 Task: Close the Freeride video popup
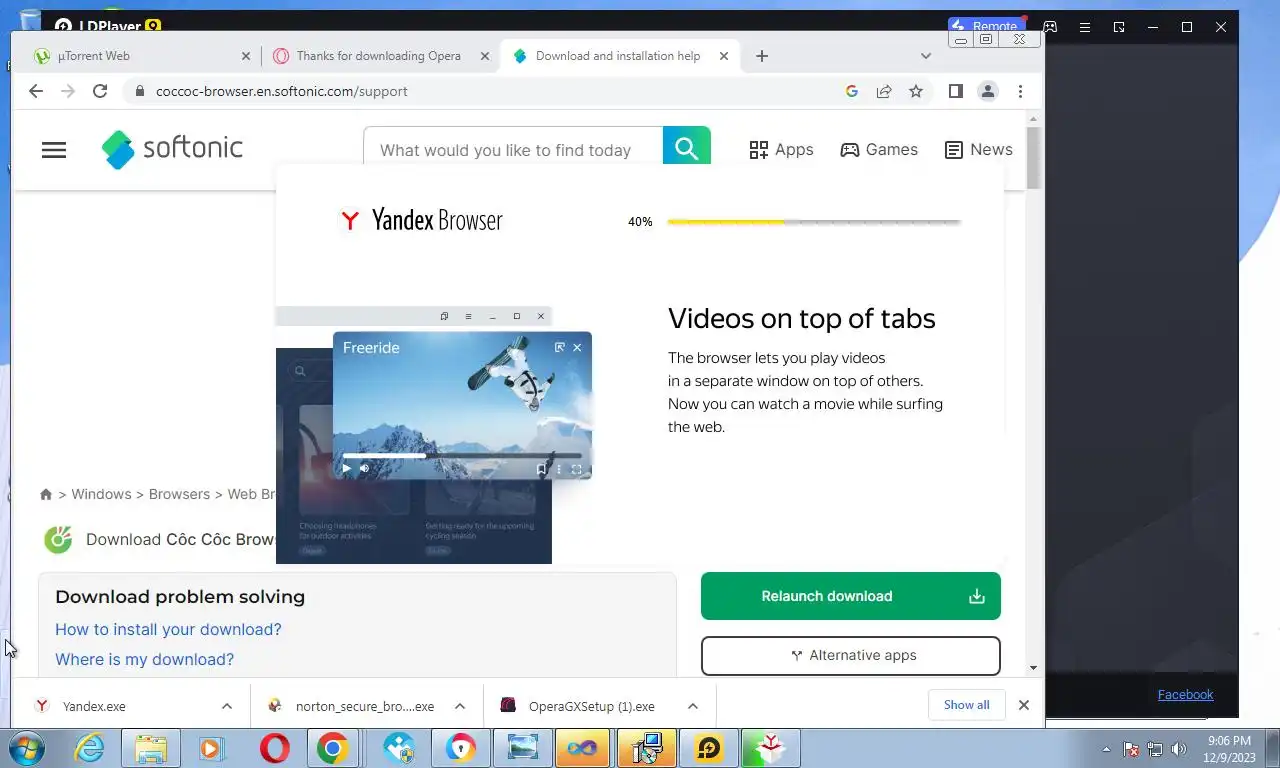577,347
